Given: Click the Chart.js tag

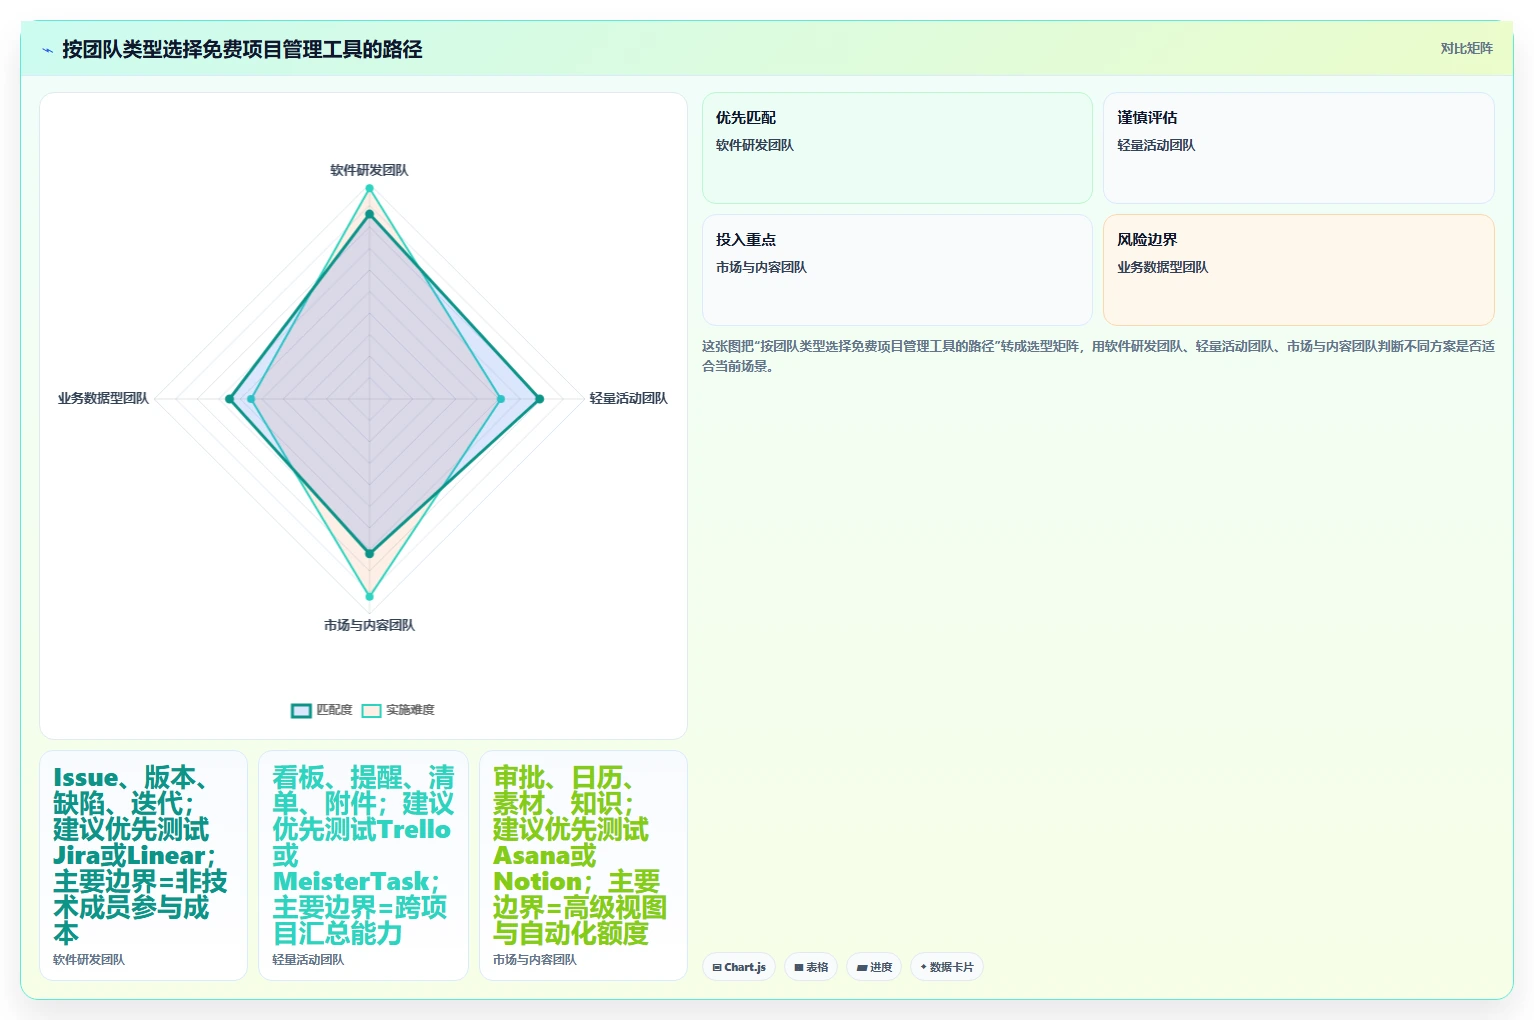Looking at the screenshot, I should tap(739, 967).
